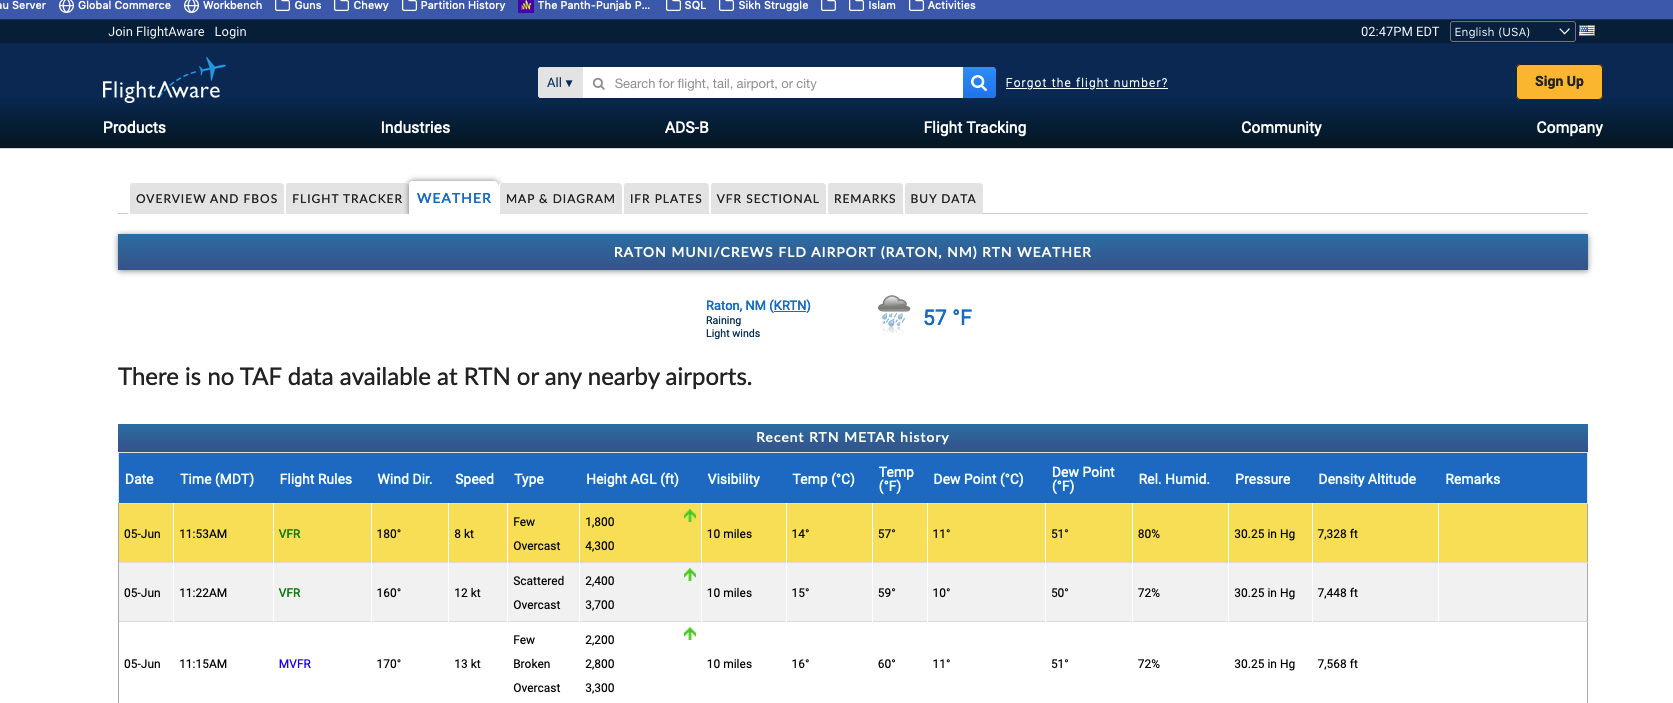Expand the All search filter dropdown
The height and width of the screenshot is (703, 1673).
tap(560, 83)
